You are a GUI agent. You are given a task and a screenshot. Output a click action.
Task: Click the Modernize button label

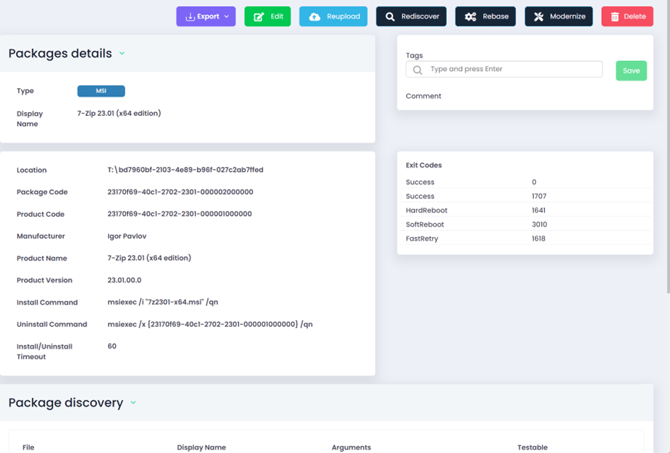coord(567,17)
